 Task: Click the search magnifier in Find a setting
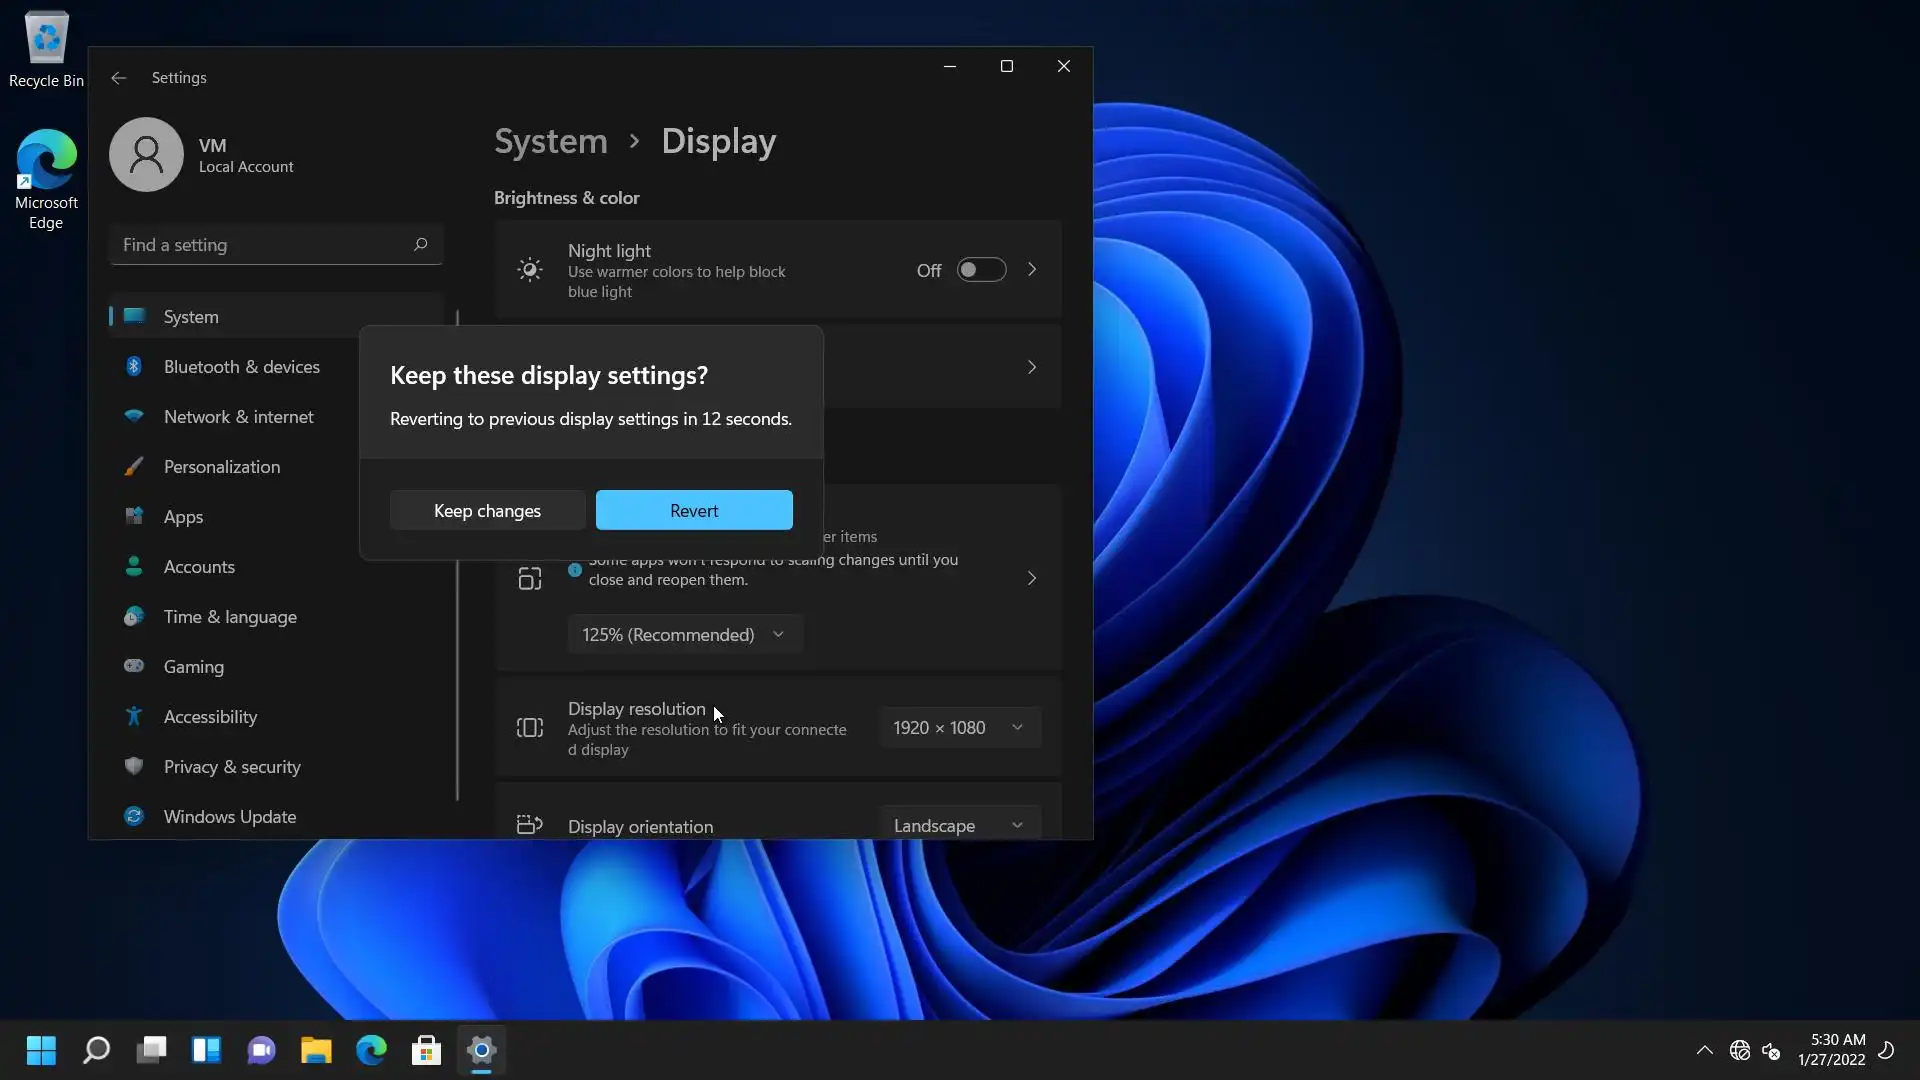point(420,245)
